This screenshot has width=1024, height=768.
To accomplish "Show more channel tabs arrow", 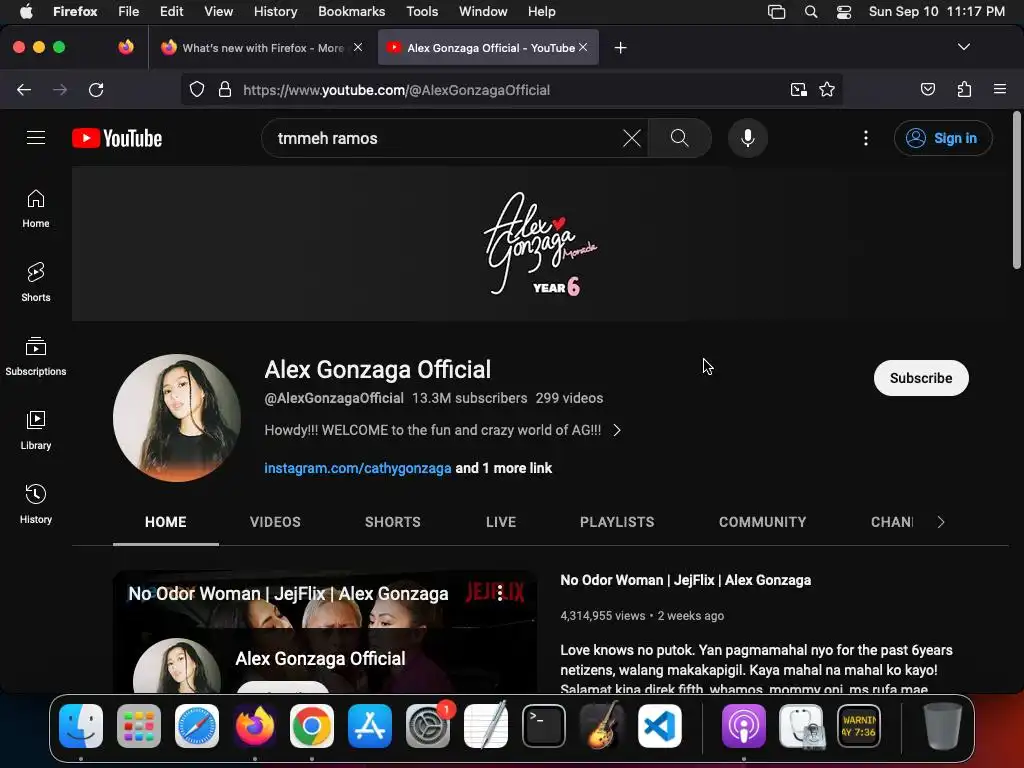I will [x=940, y=522].
